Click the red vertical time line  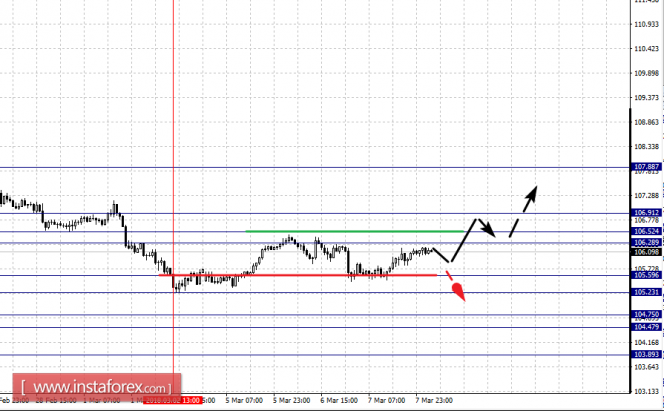point(173,190)
